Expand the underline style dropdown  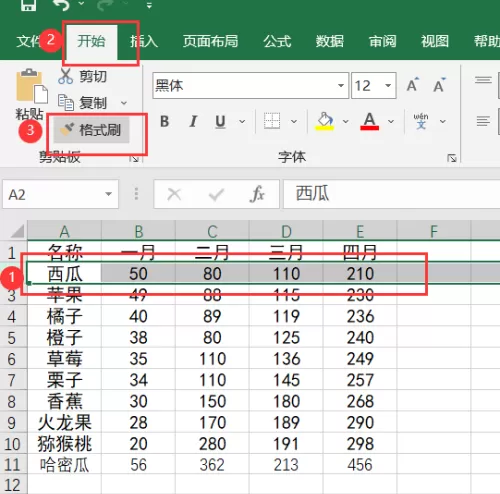click(242, 122)
